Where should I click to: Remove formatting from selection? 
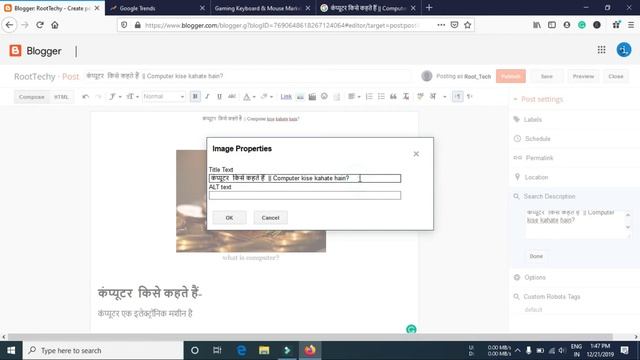[x=406, y=97]
